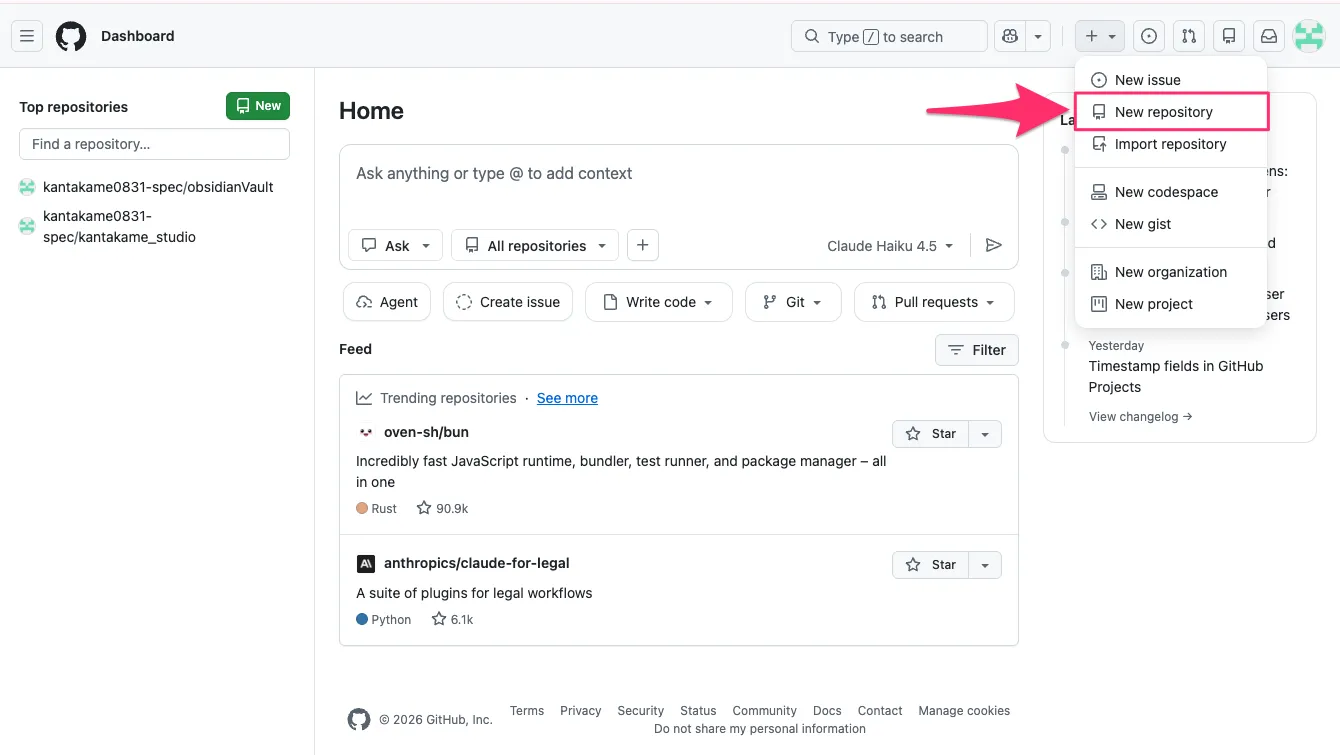Open the Inbox notifications icon
Viewport: 1340px width, 755px height.
[x=1269, y=37]
